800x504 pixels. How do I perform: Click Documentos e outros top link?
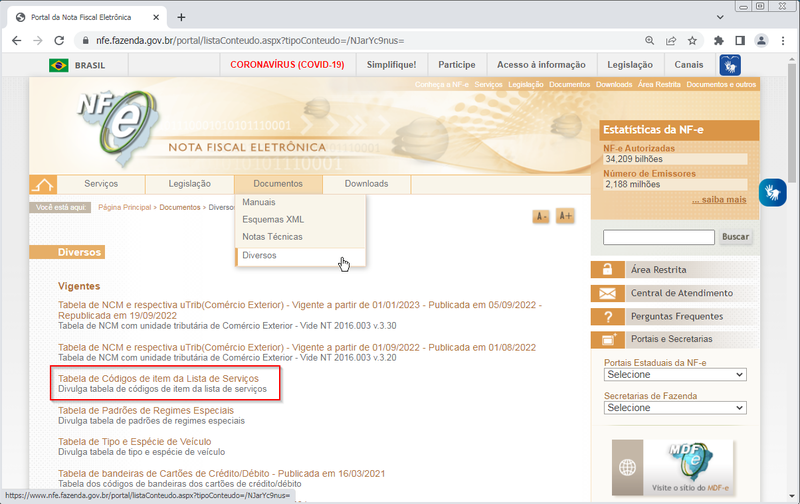click(x=721, y=85)
